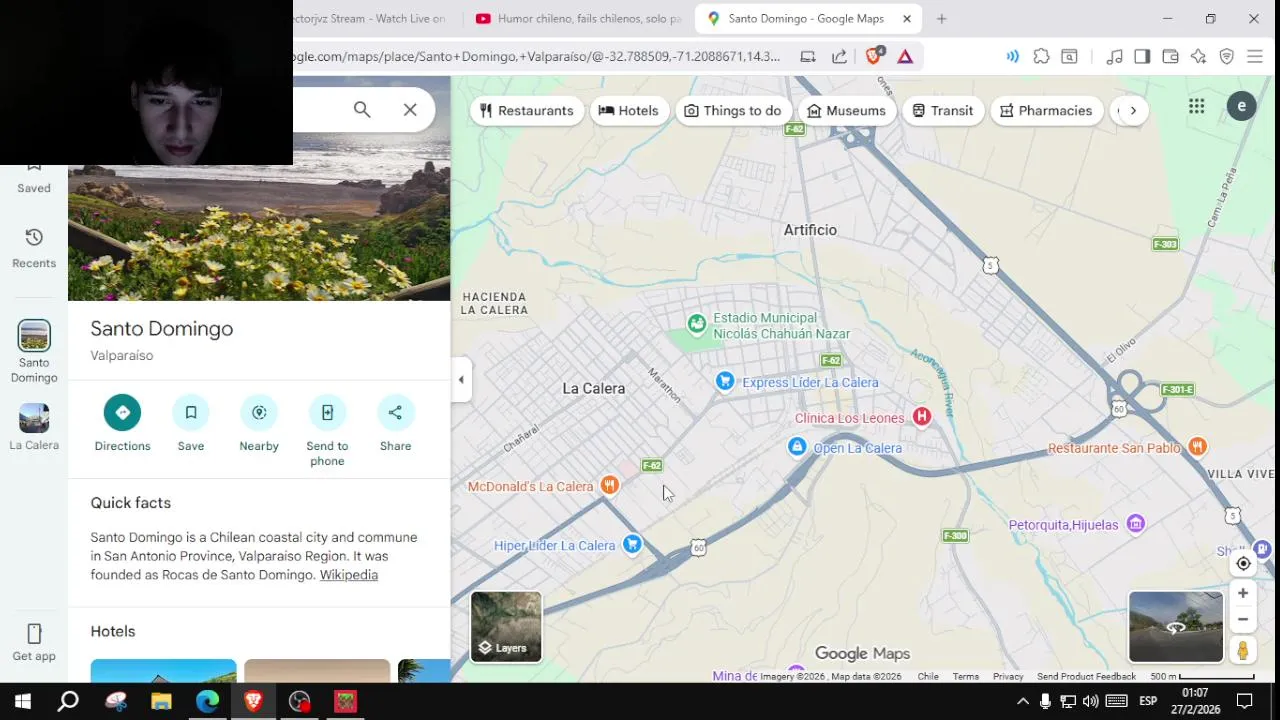1280x720 pixels.
Task: Click the La Calera map label
Action: point(594,388)
